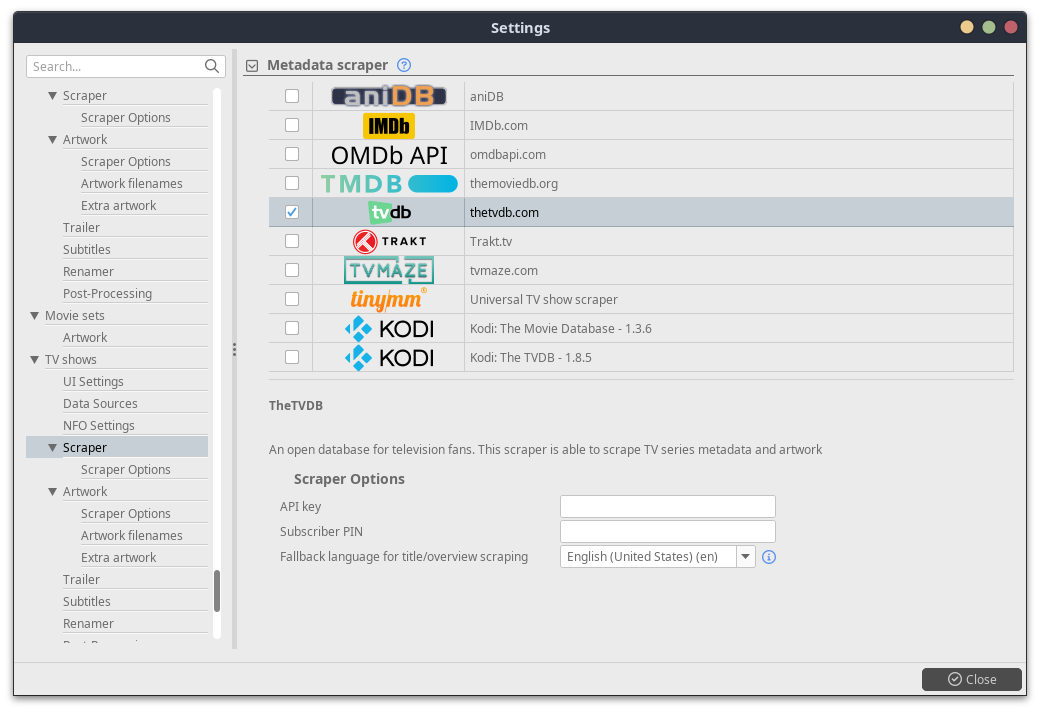Enable the Kodi: The TVDB checkbox

pos(292,357)
